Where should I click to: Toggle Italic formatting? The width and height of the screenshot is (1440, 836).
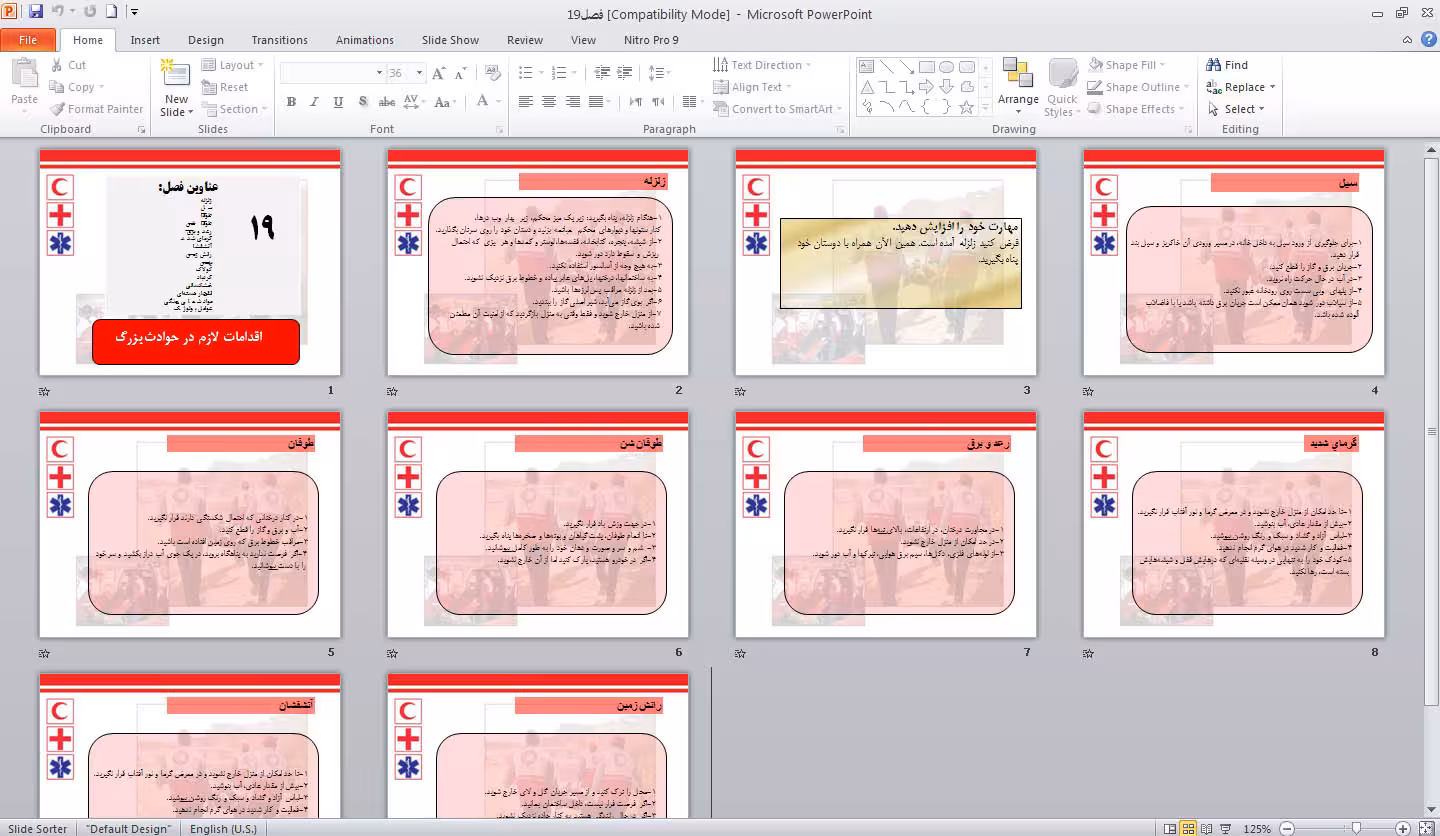(x=315, y=101)
